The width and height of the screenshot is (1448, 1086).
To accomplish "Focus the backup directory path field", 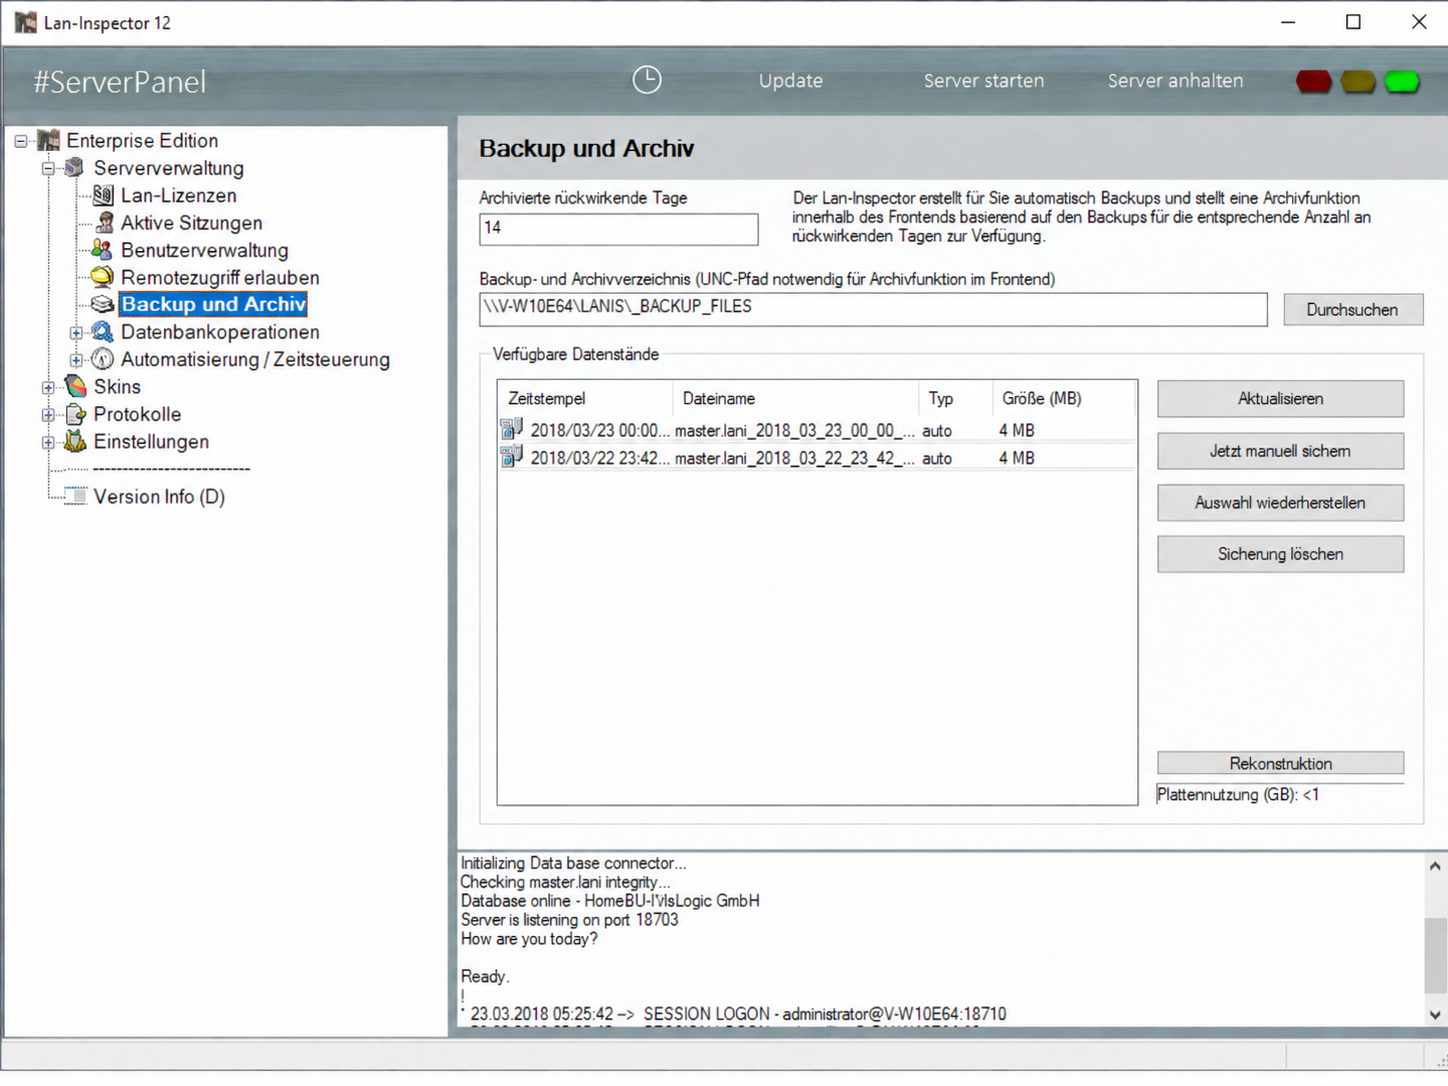I will [873, 309].
